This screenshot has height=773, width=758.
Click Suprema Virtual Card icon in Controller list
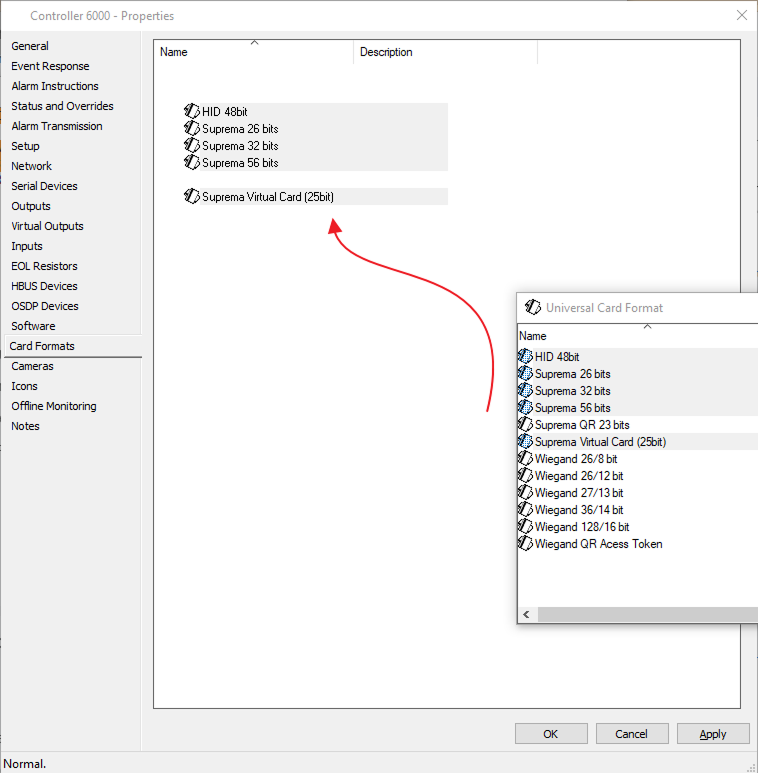point(192,197)
